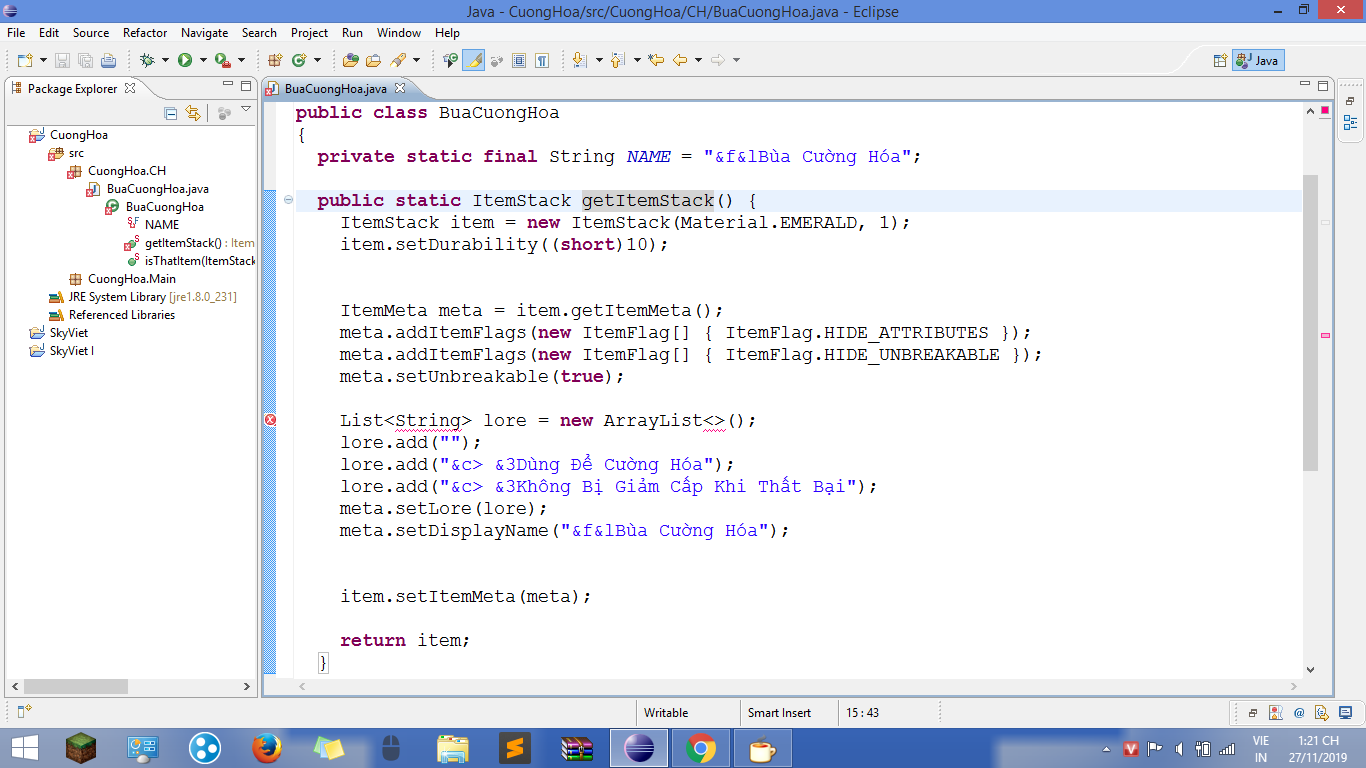
Task: Select CuongHoa.Main package in tree
Action: click(x=131, y=279)
